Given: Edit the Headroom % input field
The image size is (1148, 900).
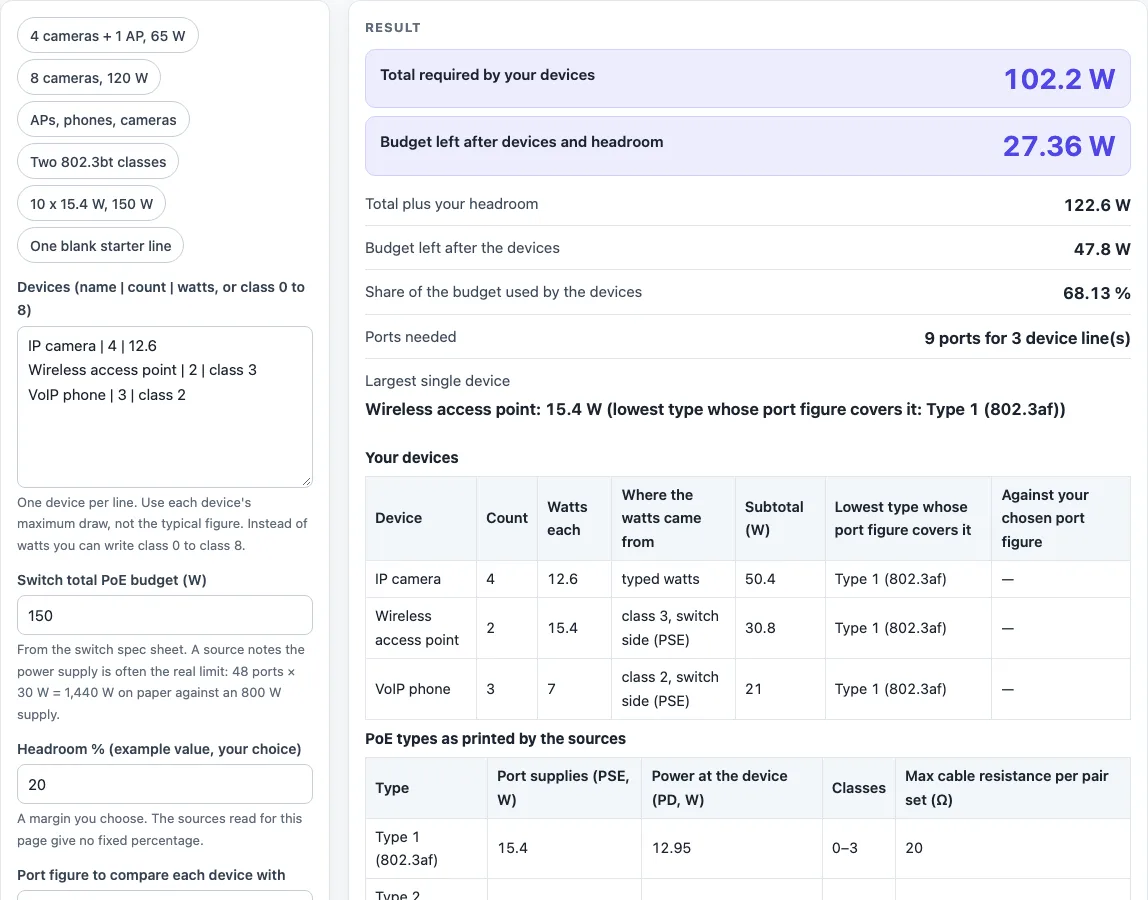Looking at the screenshot, I should tap(165, 784).
